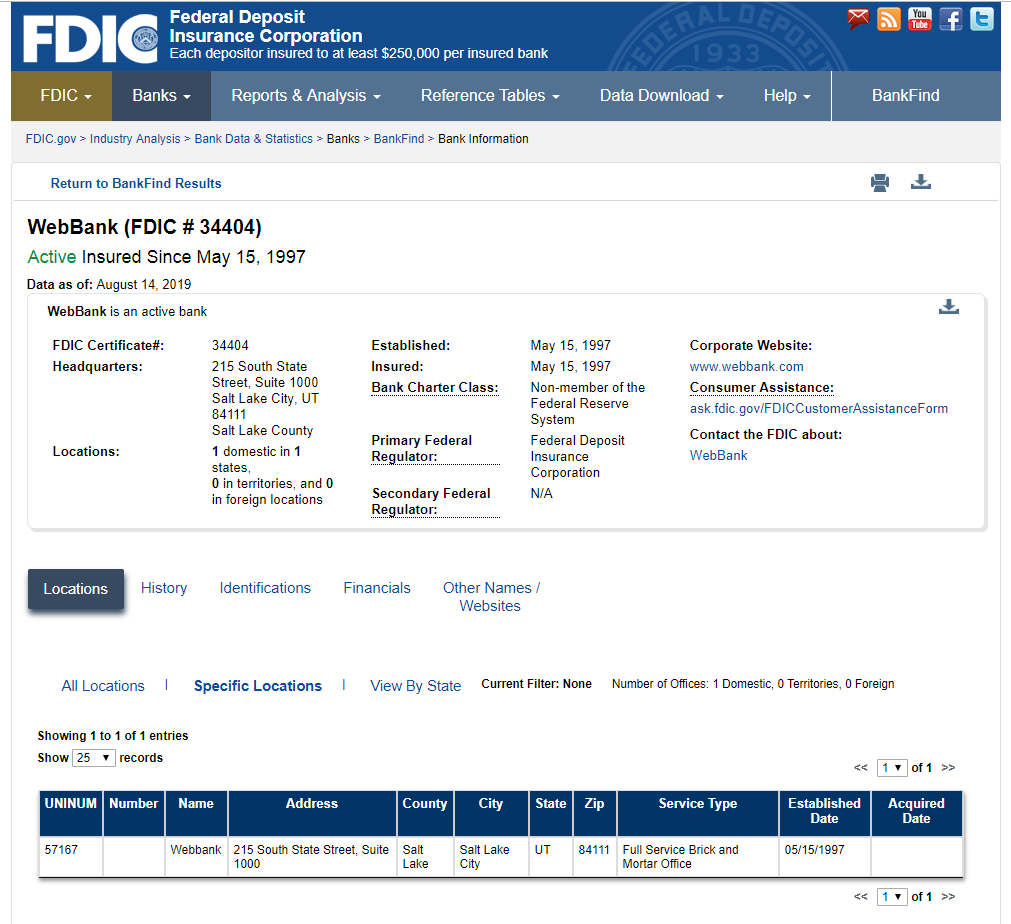This screenshot has width=1011, height=924.
Task: Open the BankFind breadcrumb link
Action: 399,139
